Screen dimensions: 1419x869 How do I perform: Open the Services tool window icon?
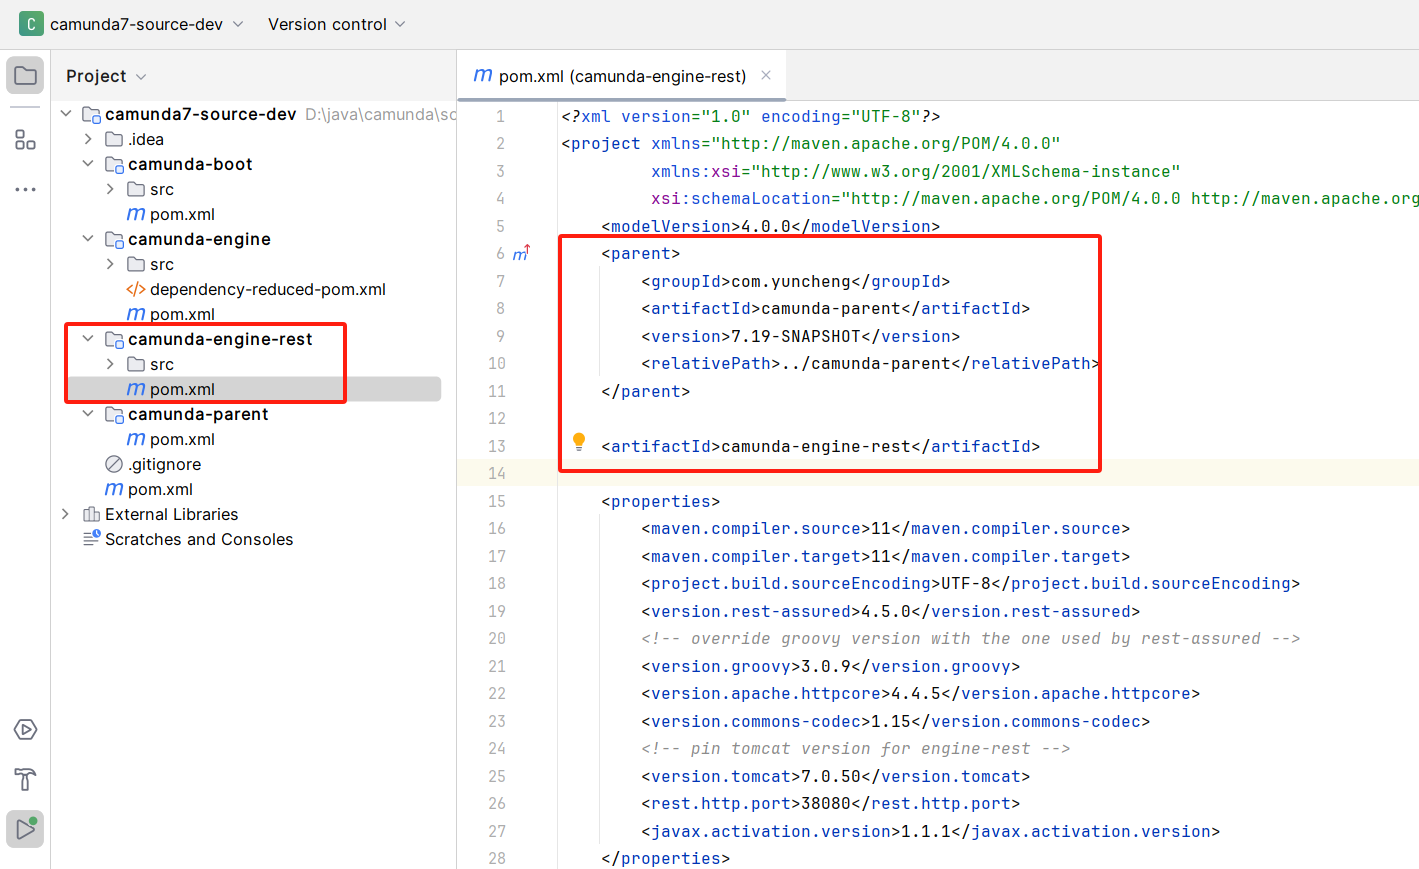25,730
